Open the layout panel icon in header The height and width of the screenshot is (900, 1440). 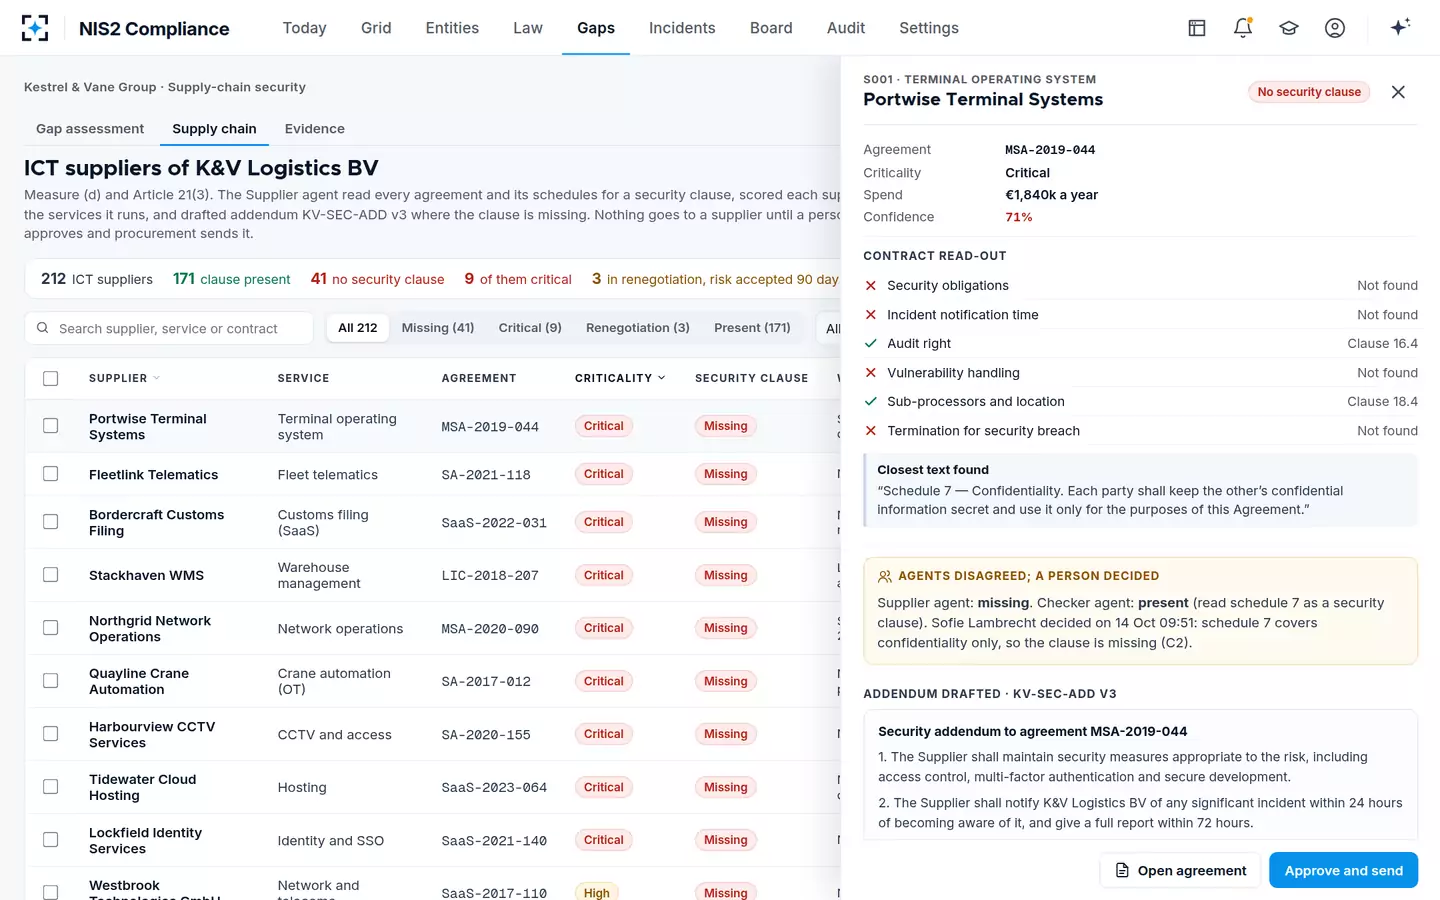pos(1197,28)
